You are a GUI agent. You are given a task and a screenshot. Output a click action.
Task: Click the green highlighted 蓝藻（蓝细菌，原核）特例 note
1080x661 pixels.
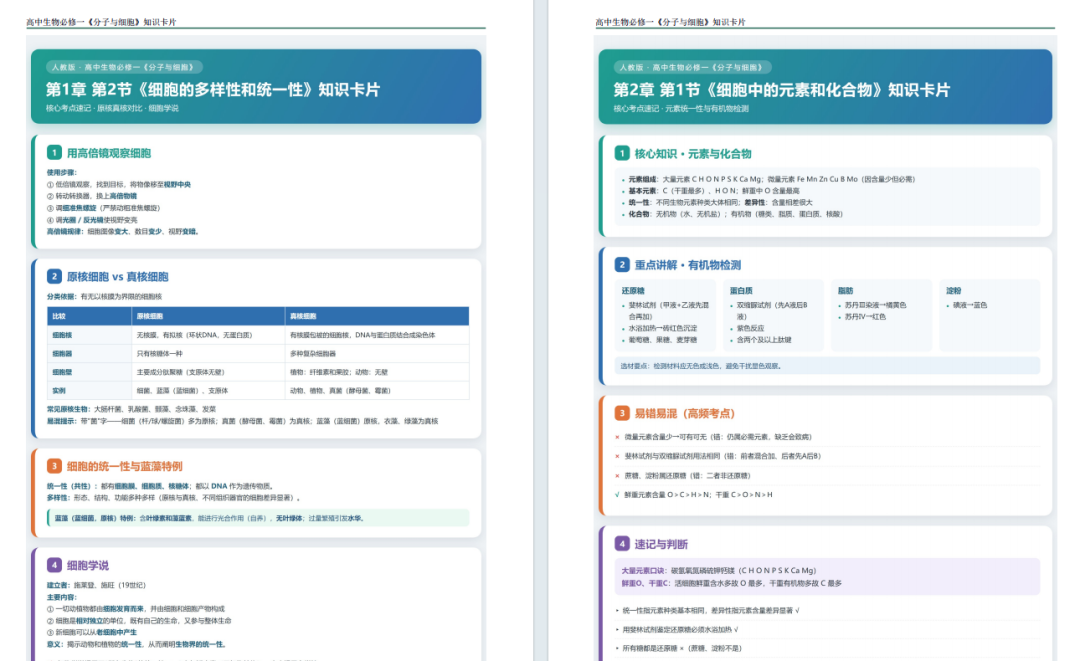258,518
